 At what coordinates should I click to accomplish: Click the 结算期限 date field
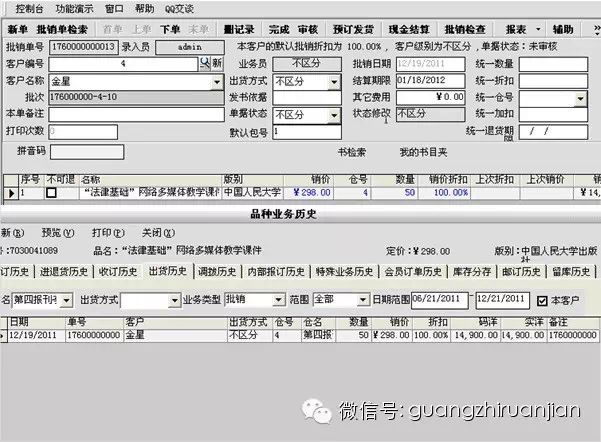tap(430, 81)
